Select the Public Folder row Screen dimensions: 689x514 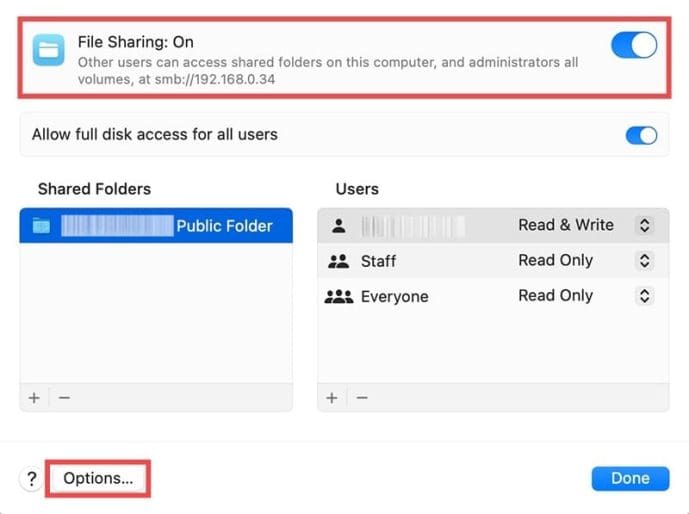point(156,226)
